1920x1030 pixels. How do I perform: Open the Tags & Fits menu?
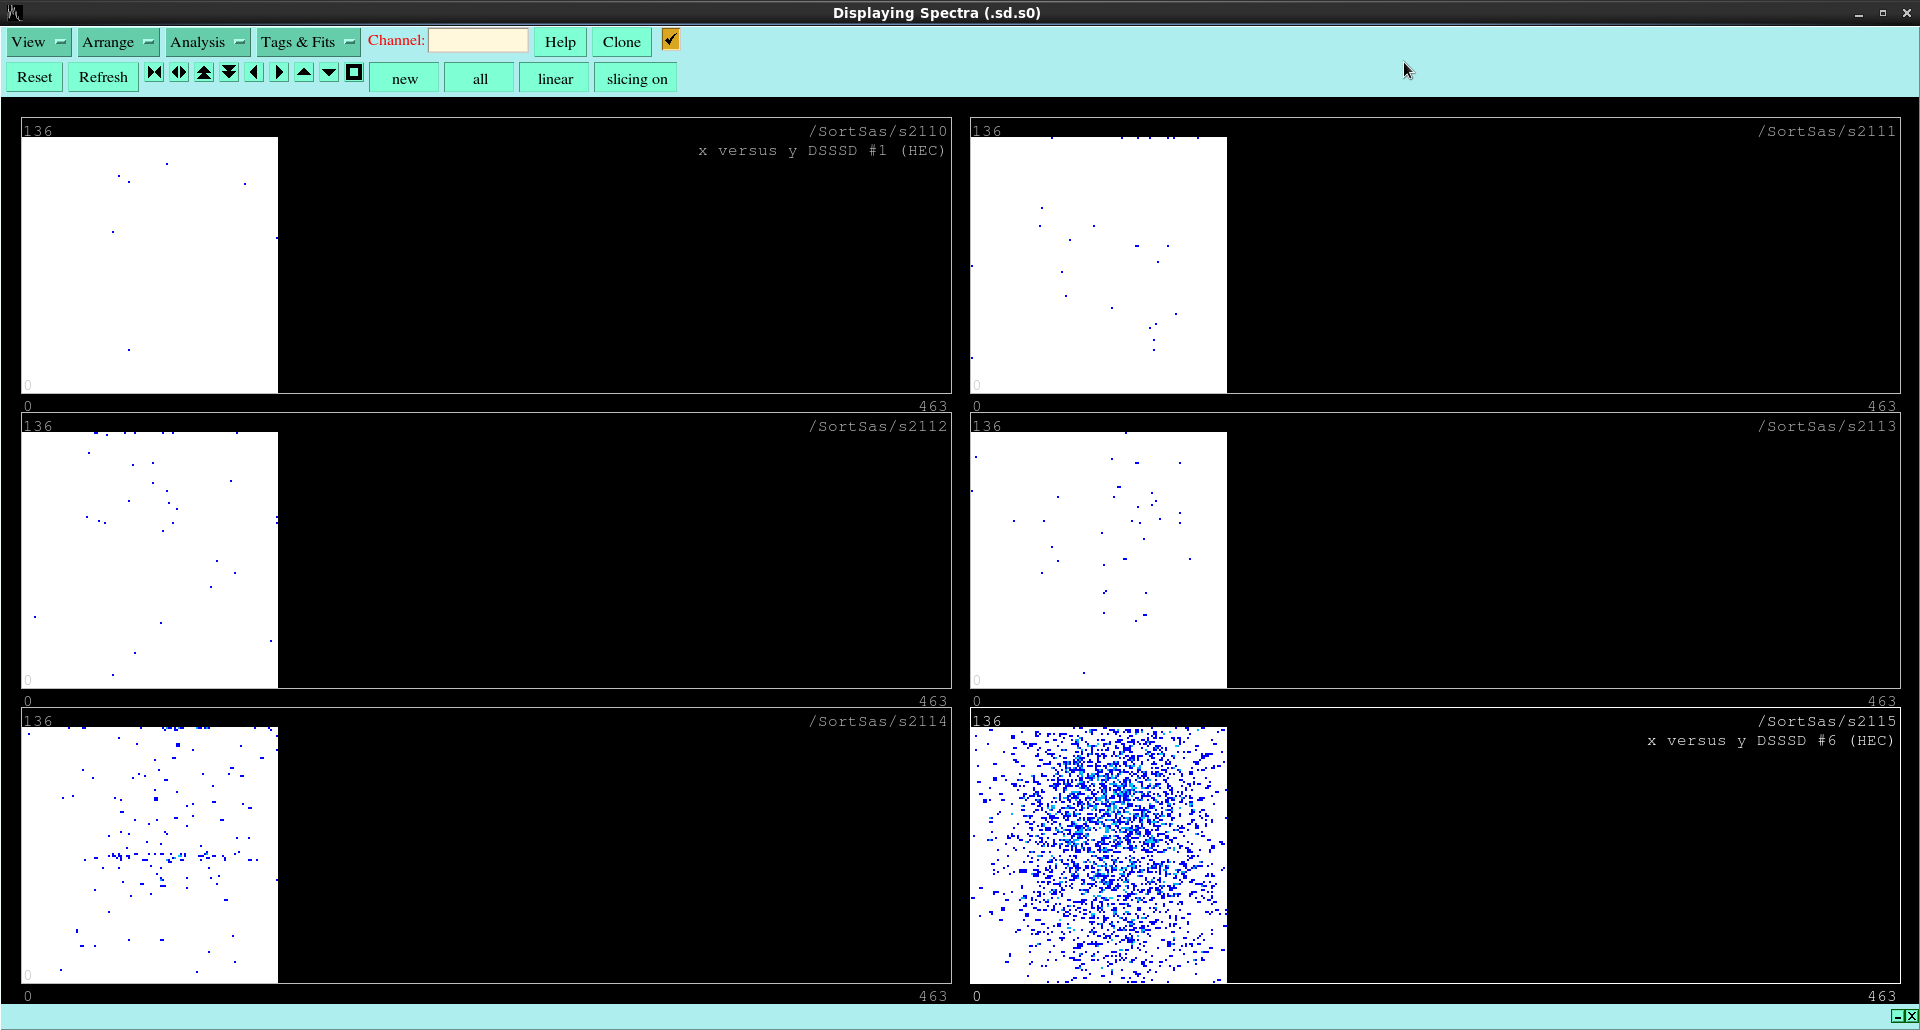point(308,42)
